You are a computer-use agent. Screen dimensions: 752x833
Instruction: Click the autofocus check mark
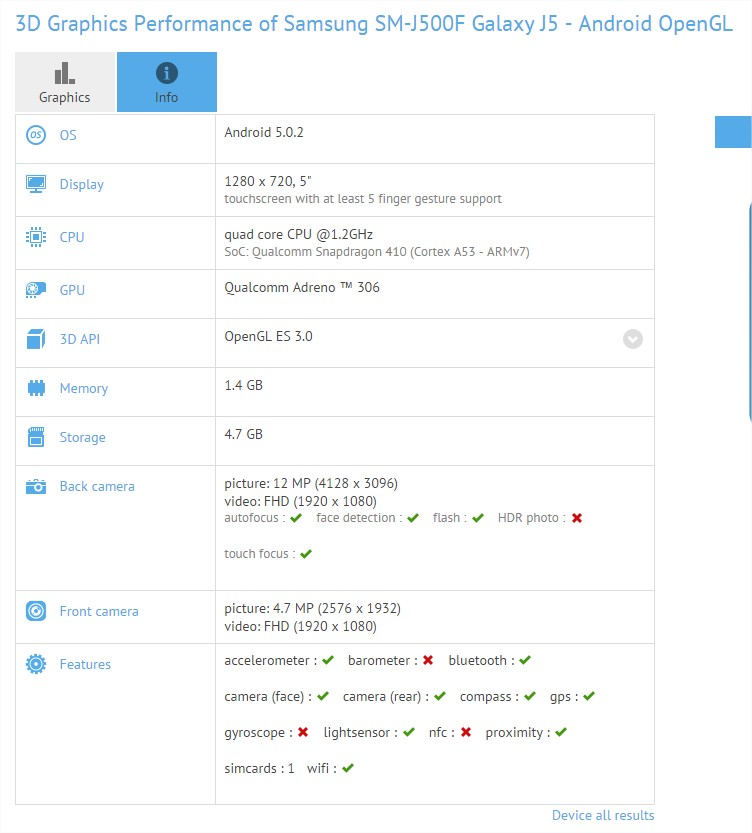pos(296,518)
